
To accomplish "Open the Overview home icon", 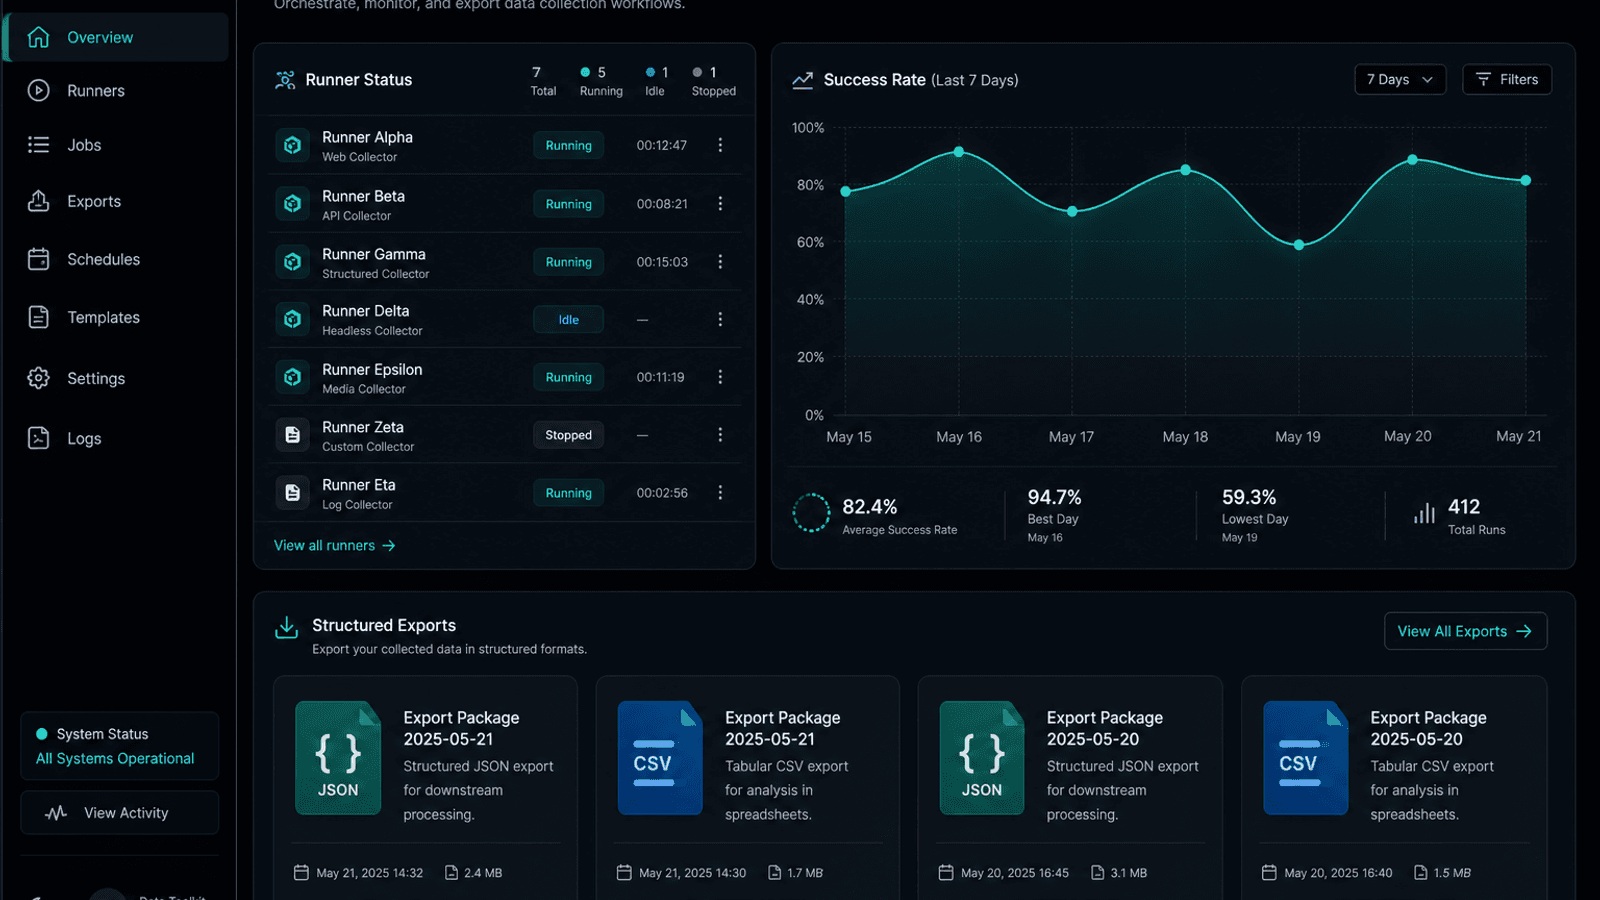I will point(38,37).
